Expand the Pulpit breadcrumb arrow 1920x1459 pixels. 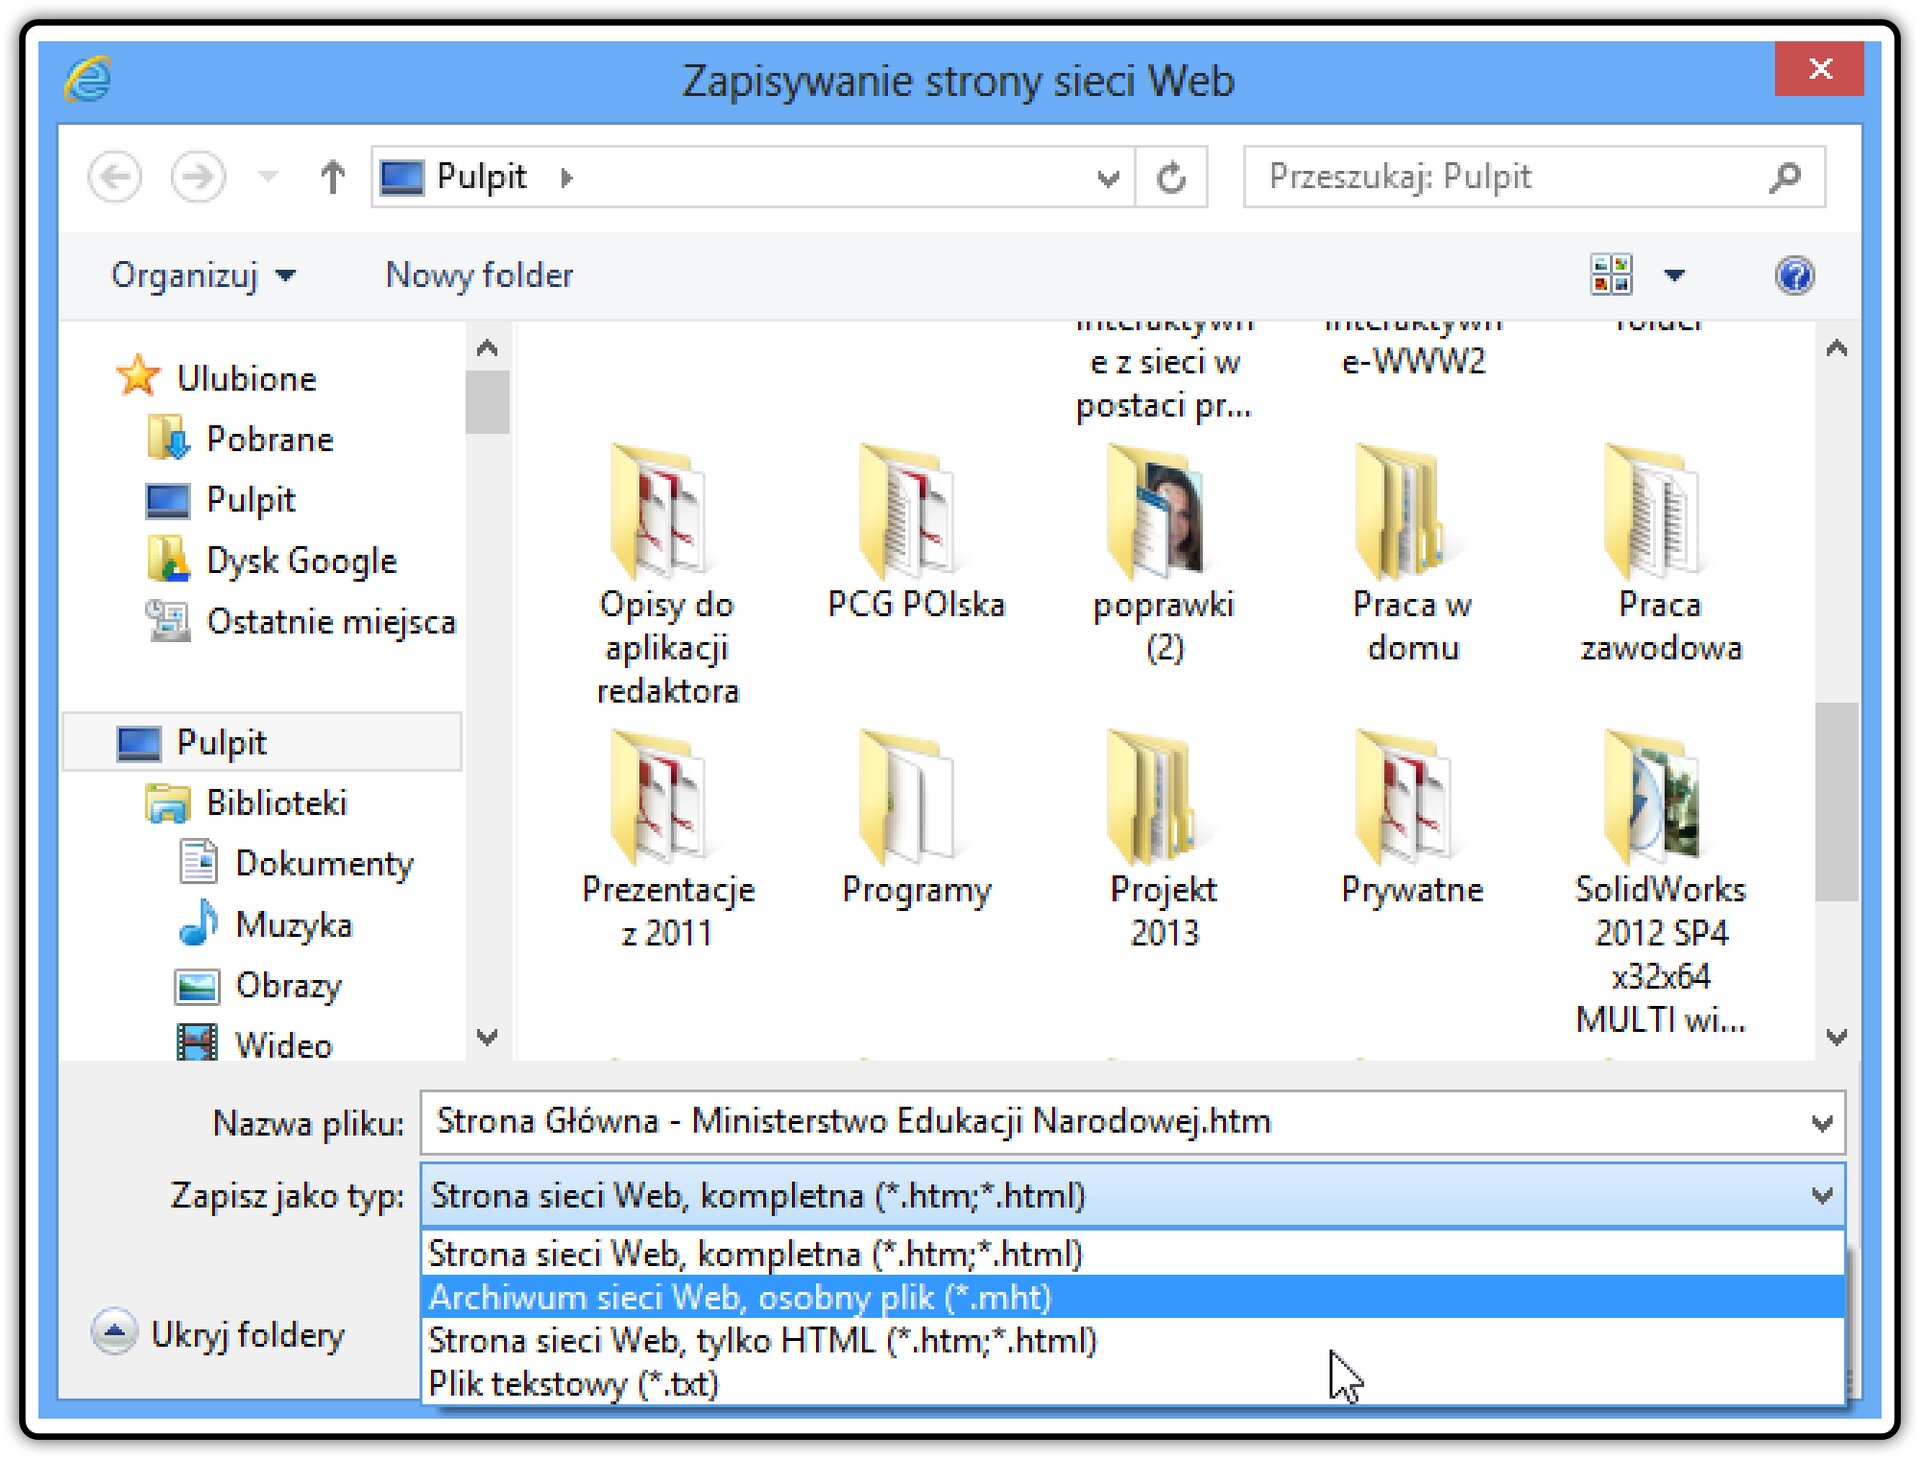[x=567, y=178]
